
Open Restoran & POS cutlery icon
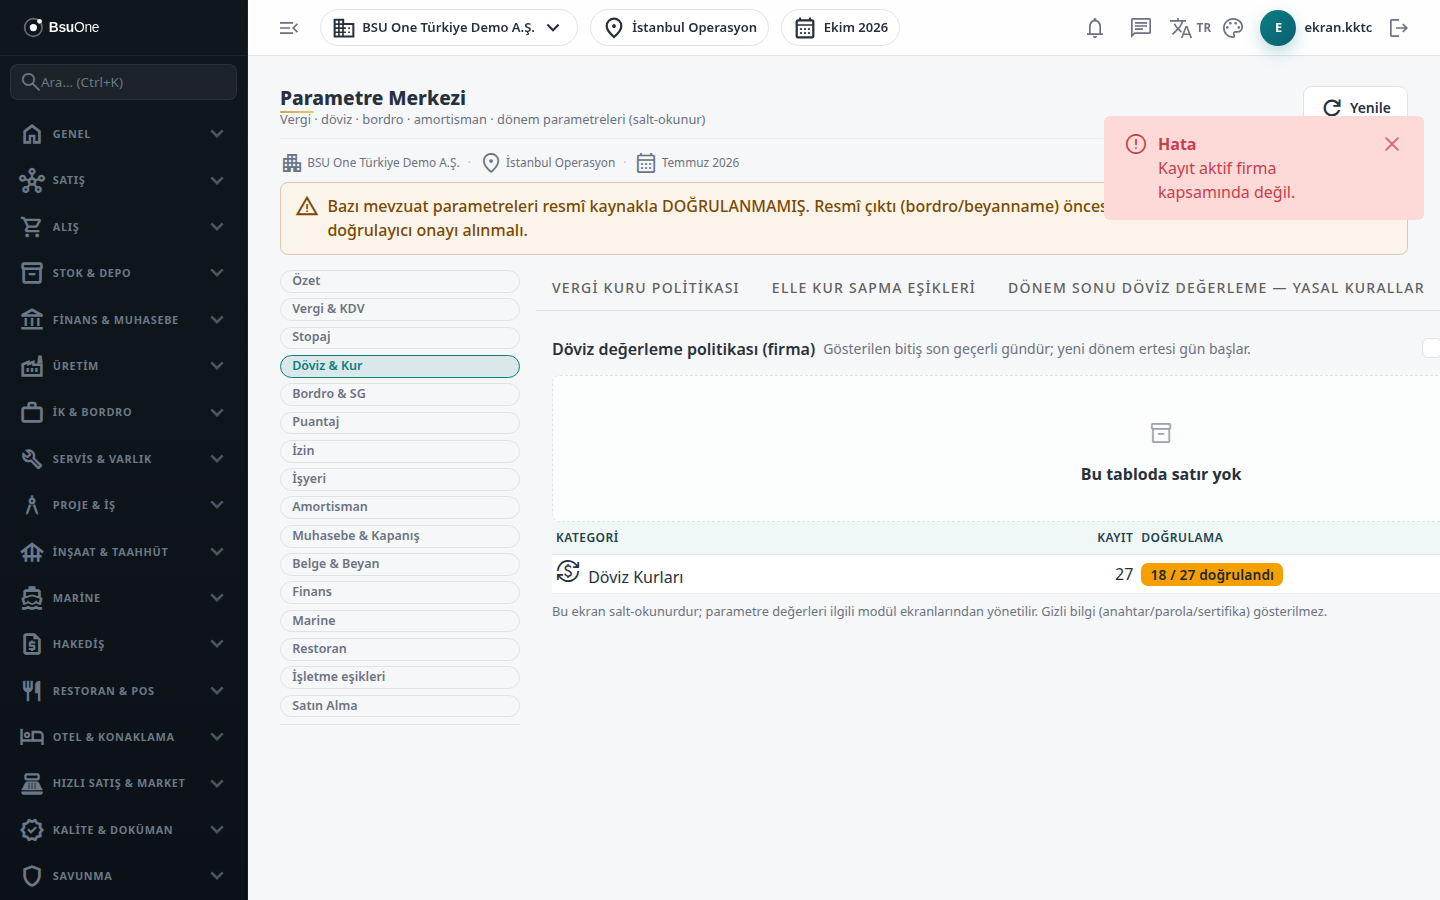click(x=32, y=691)
